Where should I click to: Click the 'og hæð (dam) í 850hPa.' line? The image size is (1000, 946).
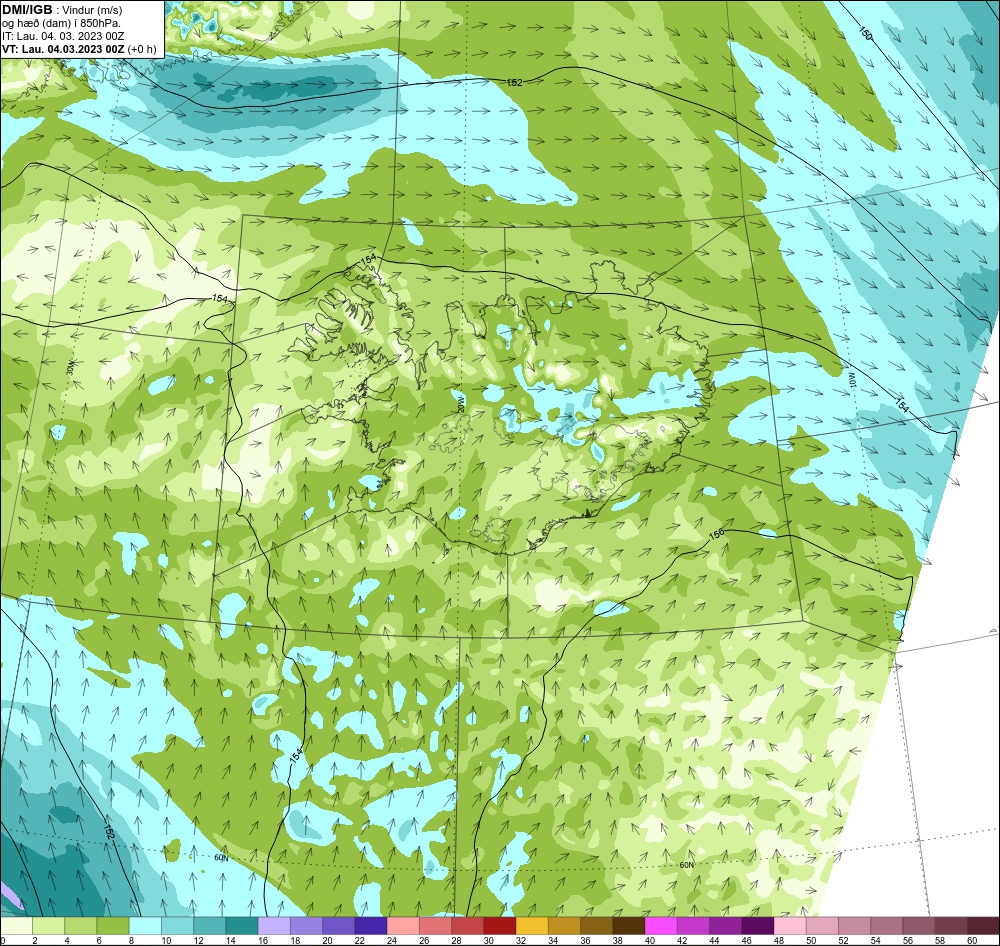coord(61,23)
